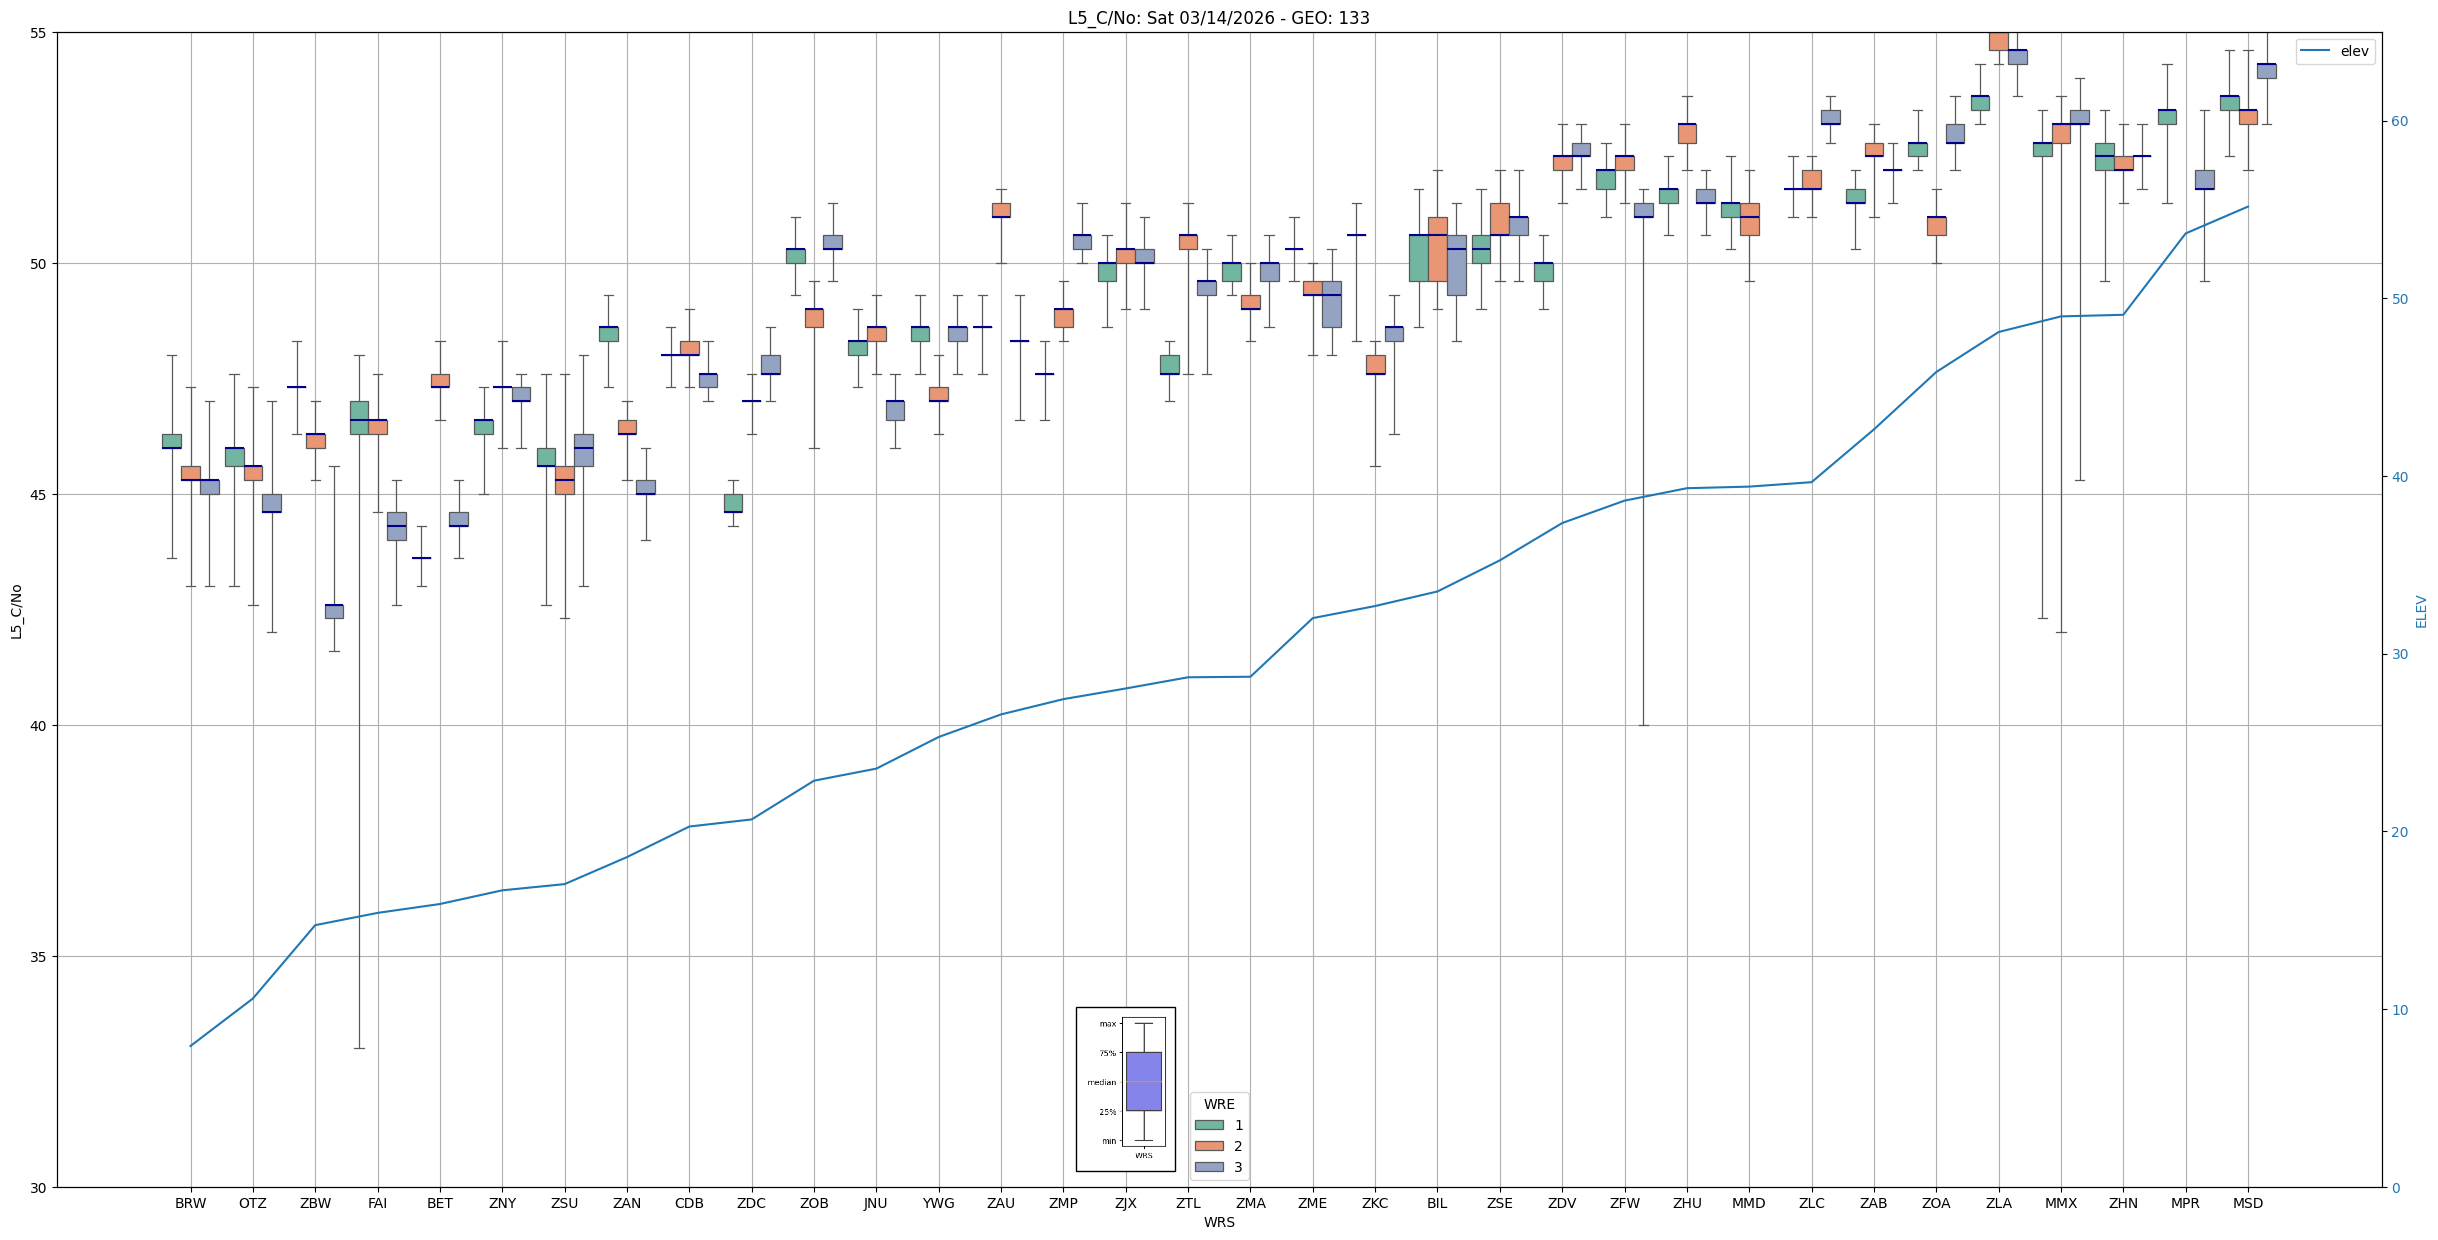Click the green WRE 1 legend swatch
2438x1240 pixels.
click(x=1208, y=1125)
